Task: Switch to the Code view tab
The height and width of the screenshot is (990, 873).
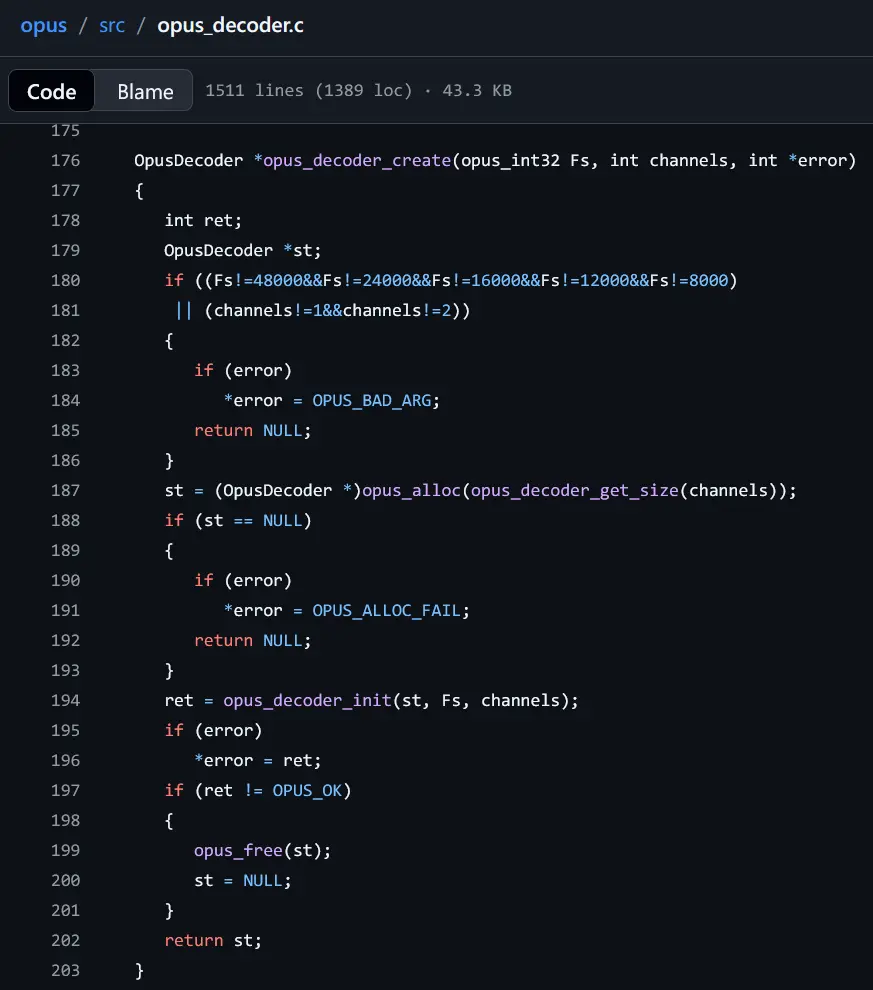Action: [52, 91]
